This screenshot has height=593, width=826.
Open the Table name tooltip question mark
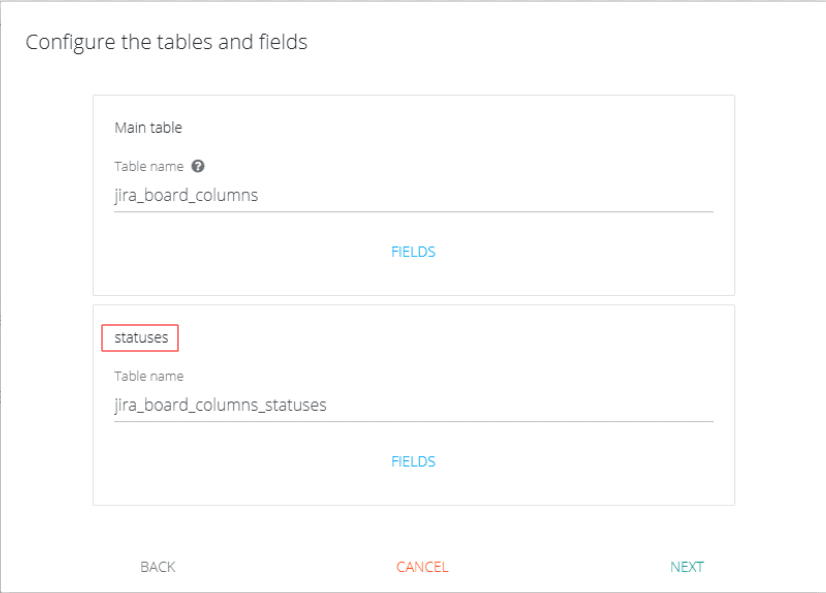197,166
